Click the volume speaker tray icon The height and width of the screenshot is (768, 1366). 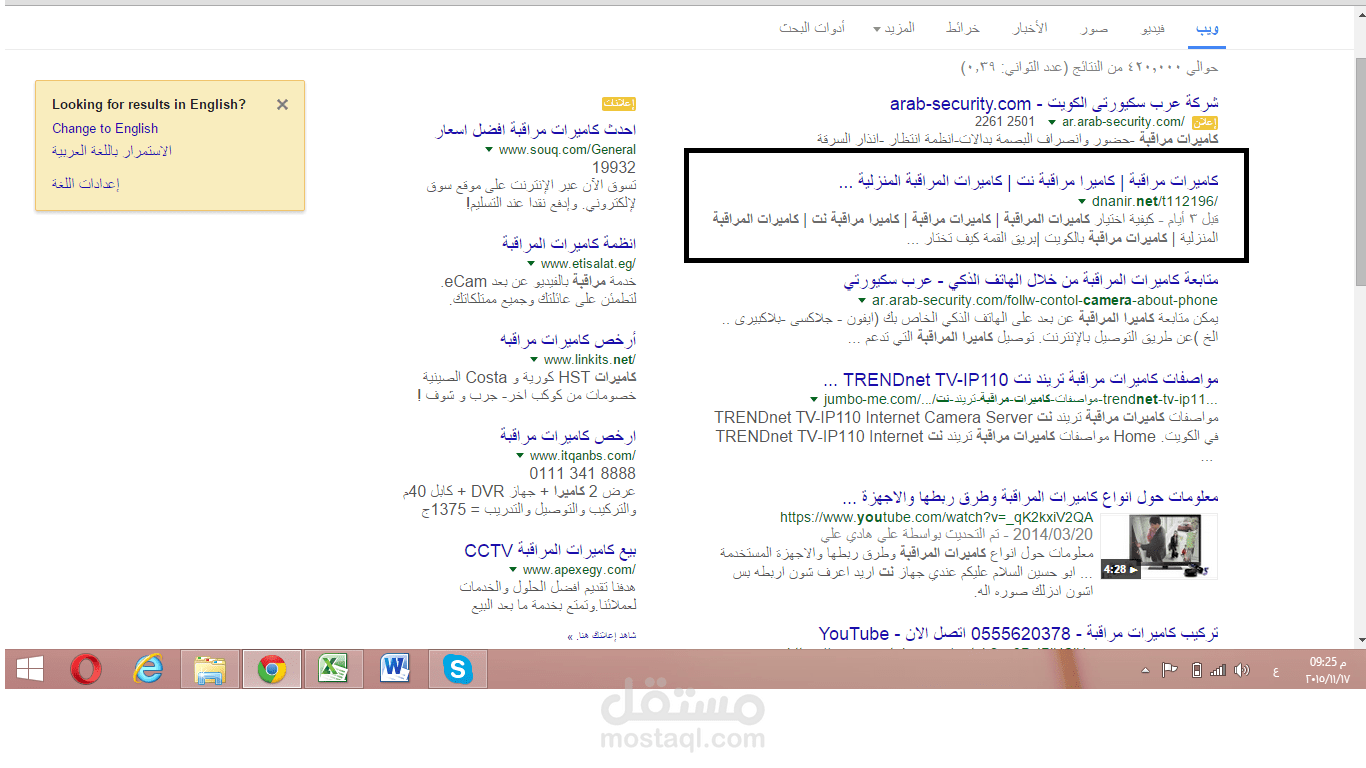(1242, 670)
